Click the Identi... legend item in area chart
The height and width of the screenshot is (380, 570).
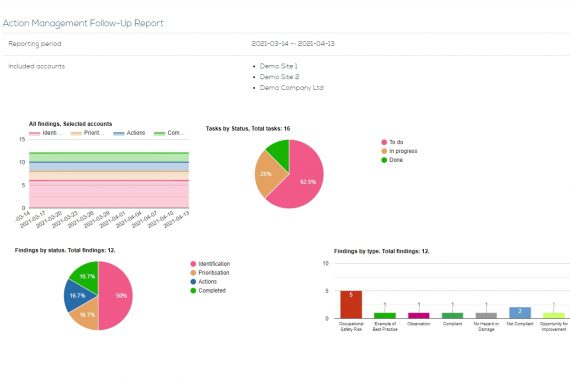[x=44, y=133]
